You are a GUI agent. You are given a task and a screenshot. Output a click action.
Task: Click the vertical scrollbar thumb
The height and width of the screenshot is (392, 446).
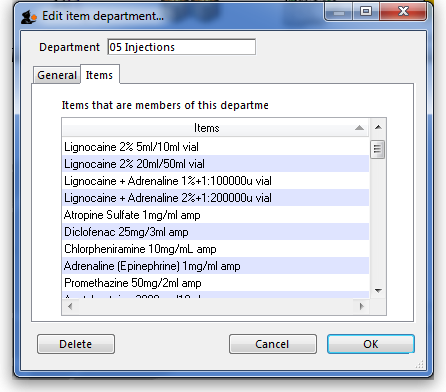[378, 149]
